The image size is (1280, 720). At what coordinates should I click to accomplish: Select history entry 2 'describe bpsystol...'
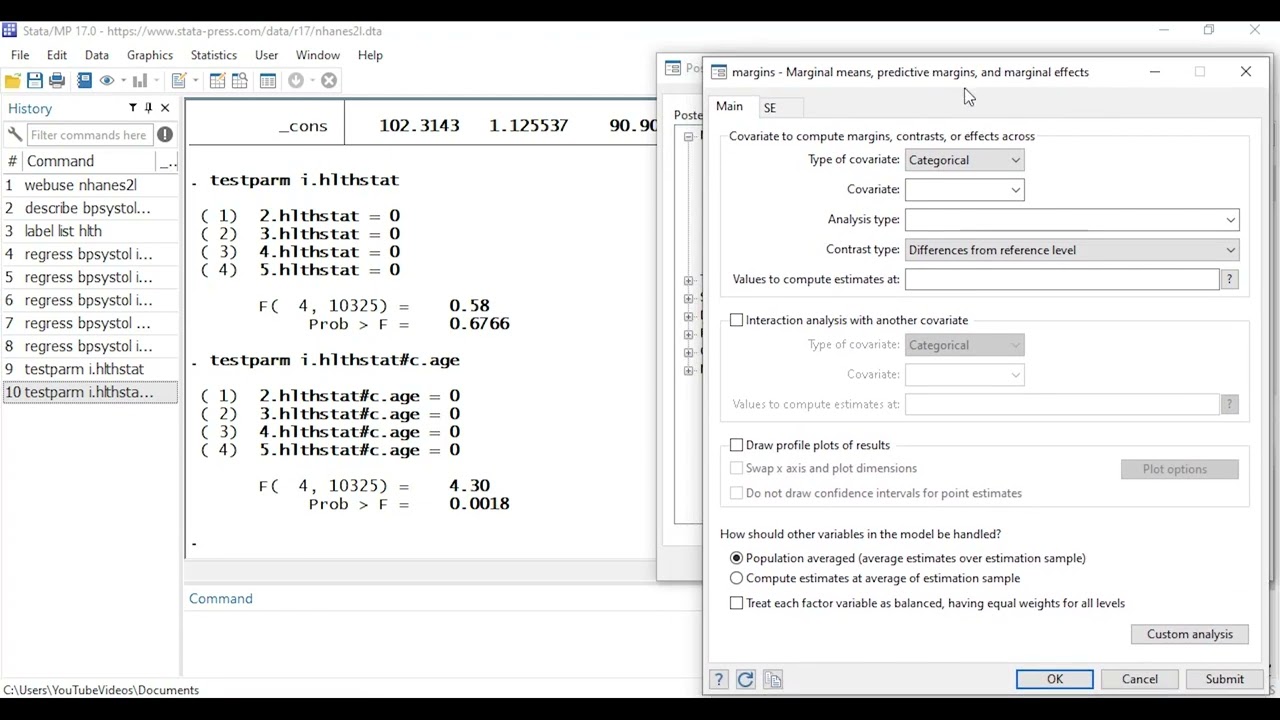tap(90, 208)
